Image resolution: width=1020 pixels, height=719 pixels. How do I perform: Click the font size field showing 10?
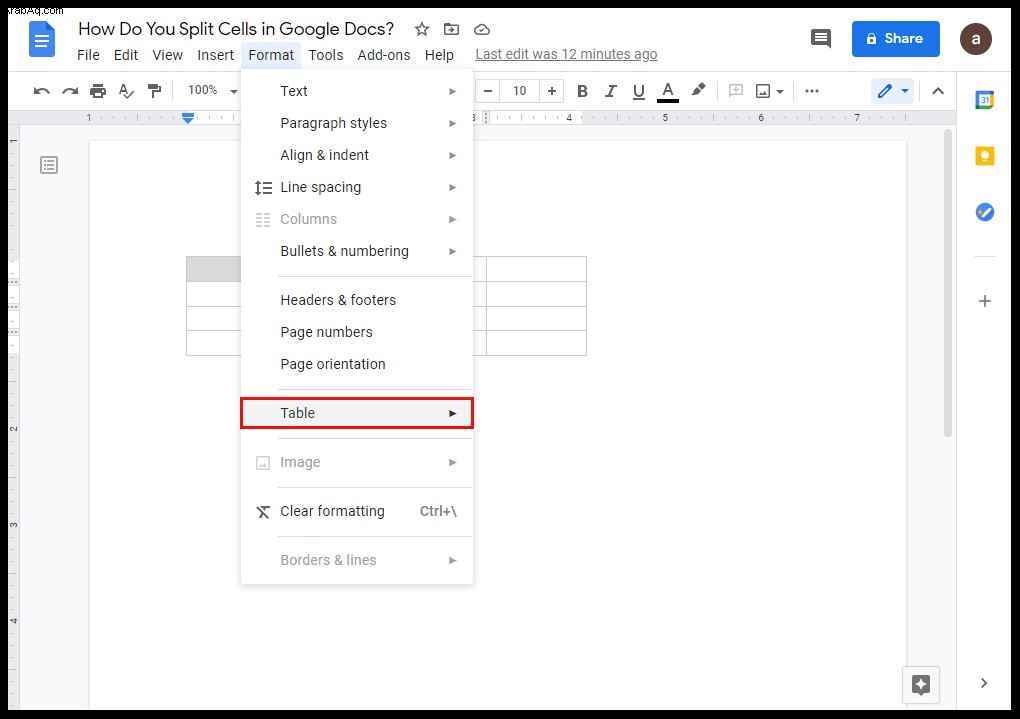click(519, 91)
